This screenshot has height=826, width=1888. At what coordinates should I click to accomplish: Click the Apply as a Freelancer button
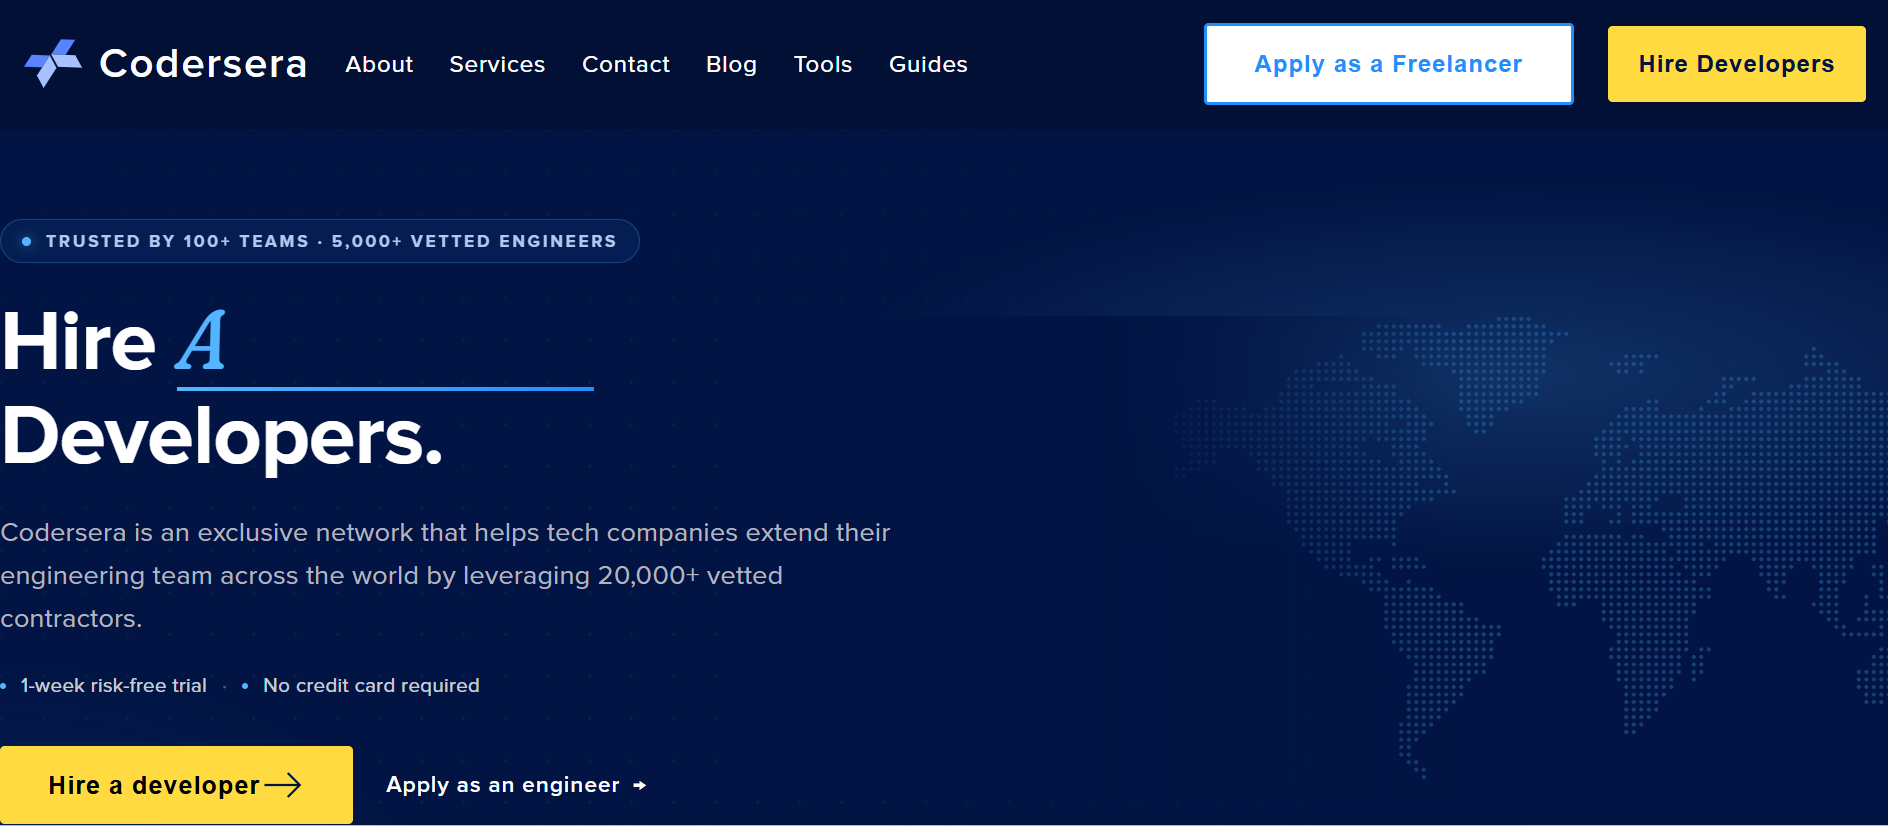[1388, 64]
